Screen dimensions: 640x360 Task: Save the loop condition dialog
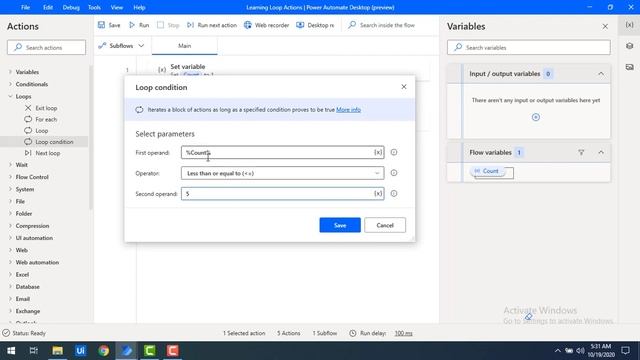pyautogui.click(x=340, y=225)
